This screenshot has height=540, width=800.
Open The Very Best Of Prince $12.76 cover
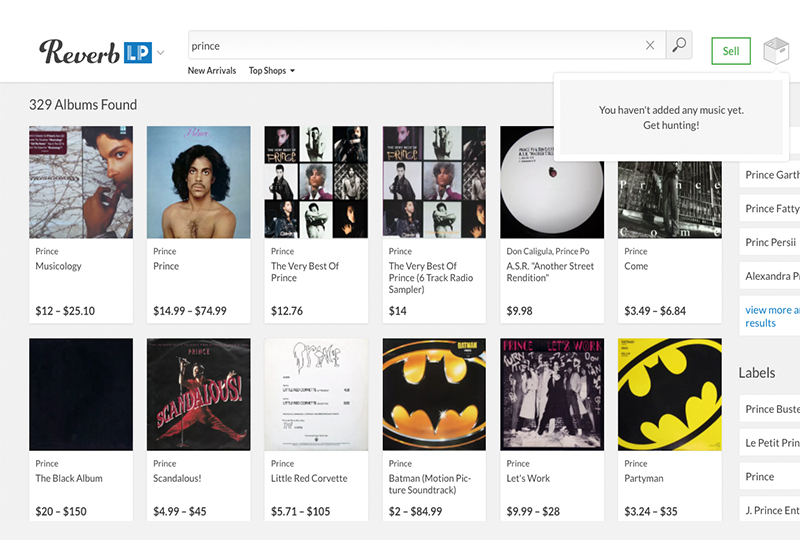coord(316,182)
